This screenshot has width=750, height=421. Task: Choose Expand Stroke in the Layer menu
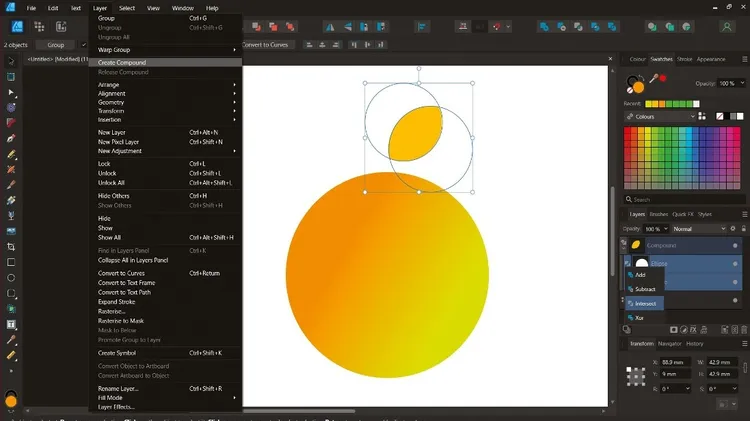(165, 302)
